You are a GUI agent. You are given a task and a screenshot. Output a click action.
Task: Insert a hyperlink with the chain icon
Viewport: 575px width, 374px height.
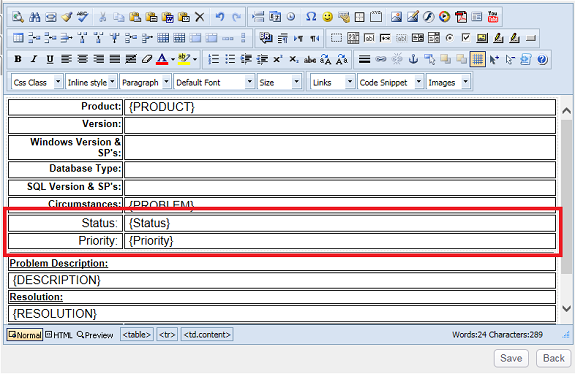(x=381, y=59)
